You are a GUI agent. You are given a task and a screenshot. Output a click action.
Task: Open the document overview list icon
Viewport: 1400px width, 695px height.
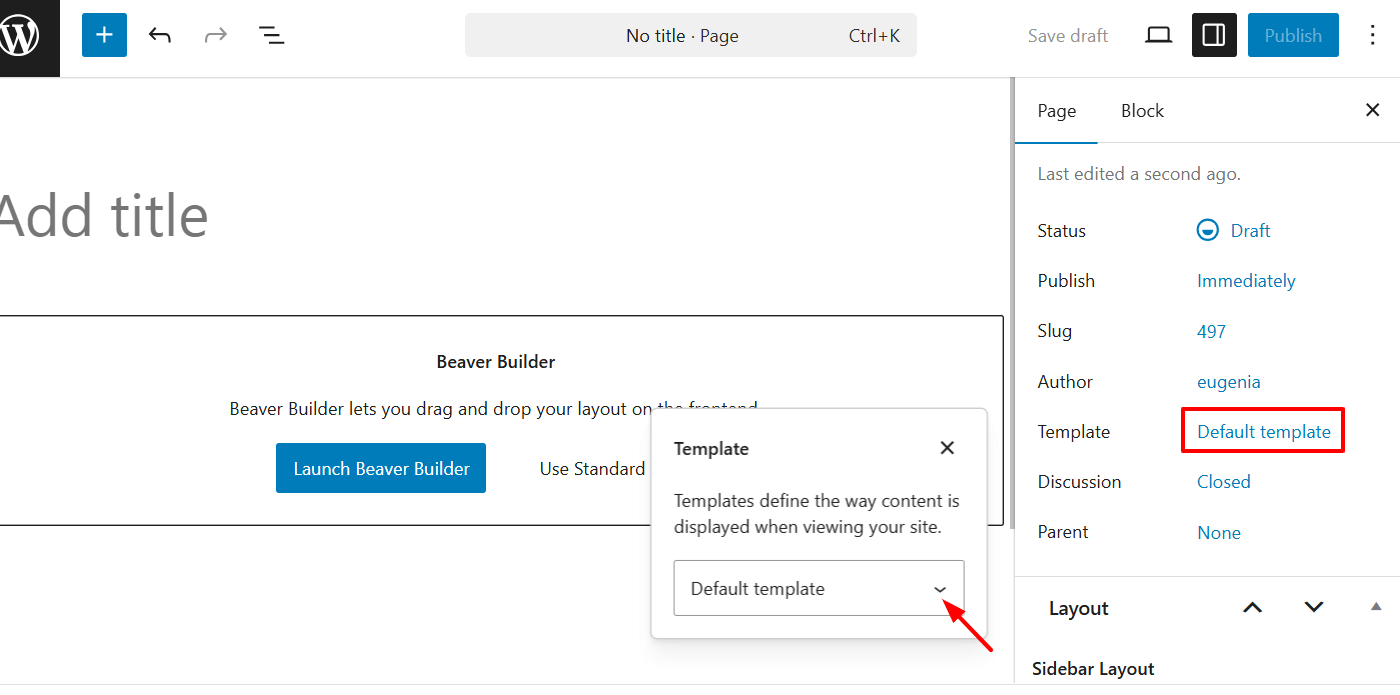[x=271, y=36]
